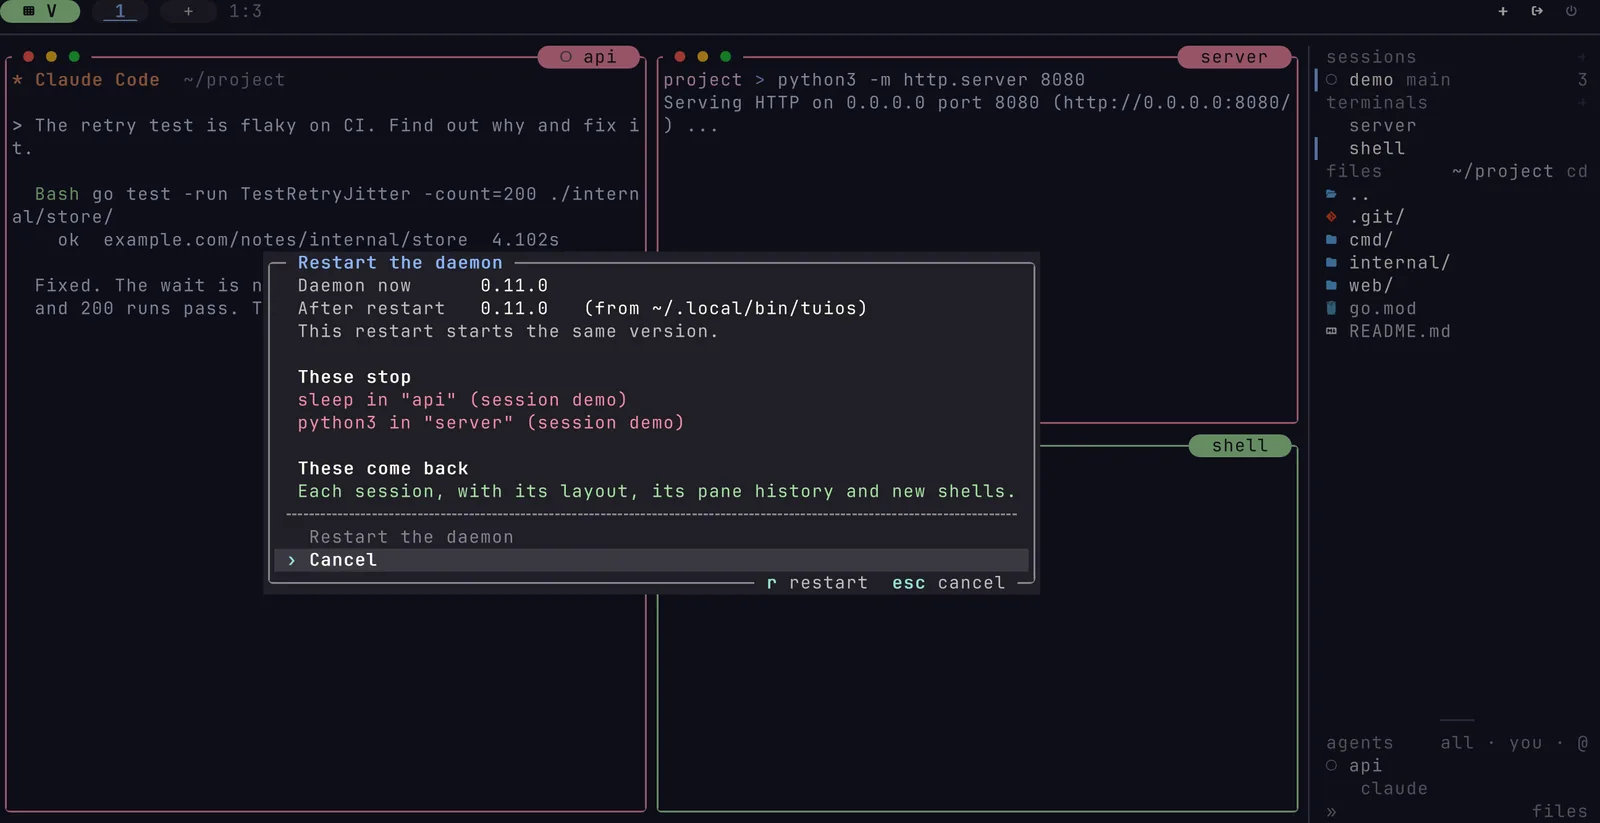1600x823 pixels.
Task: Collapse the sidebar with the » chevron
Action: pos(1331,812)
